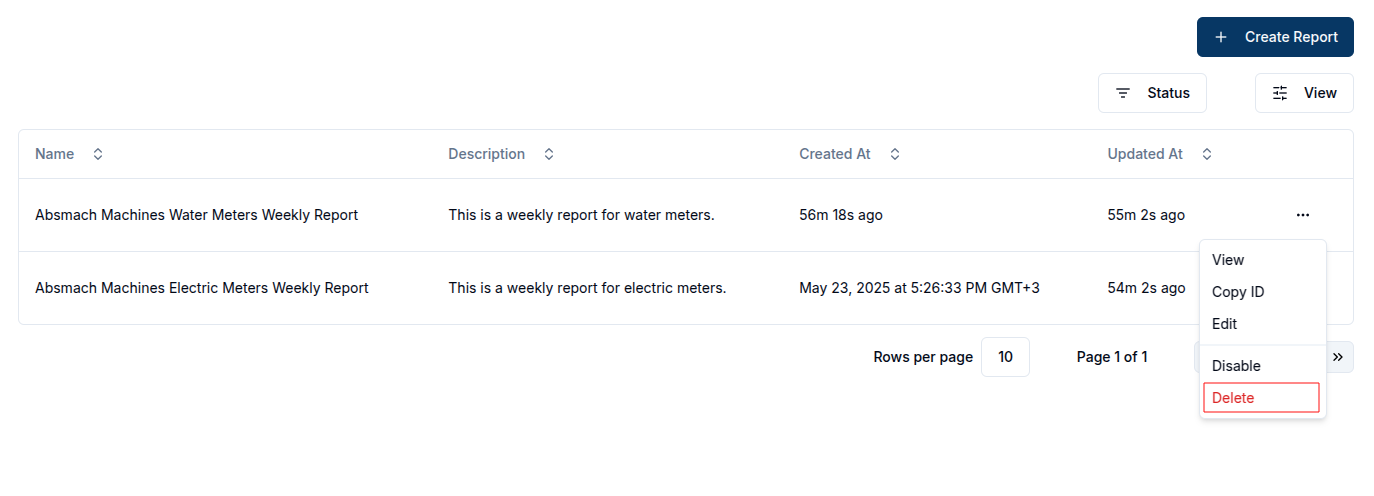Choose Disable in the row actions menu
Screen dimensions: 1374x496
tap(1236, 366)
